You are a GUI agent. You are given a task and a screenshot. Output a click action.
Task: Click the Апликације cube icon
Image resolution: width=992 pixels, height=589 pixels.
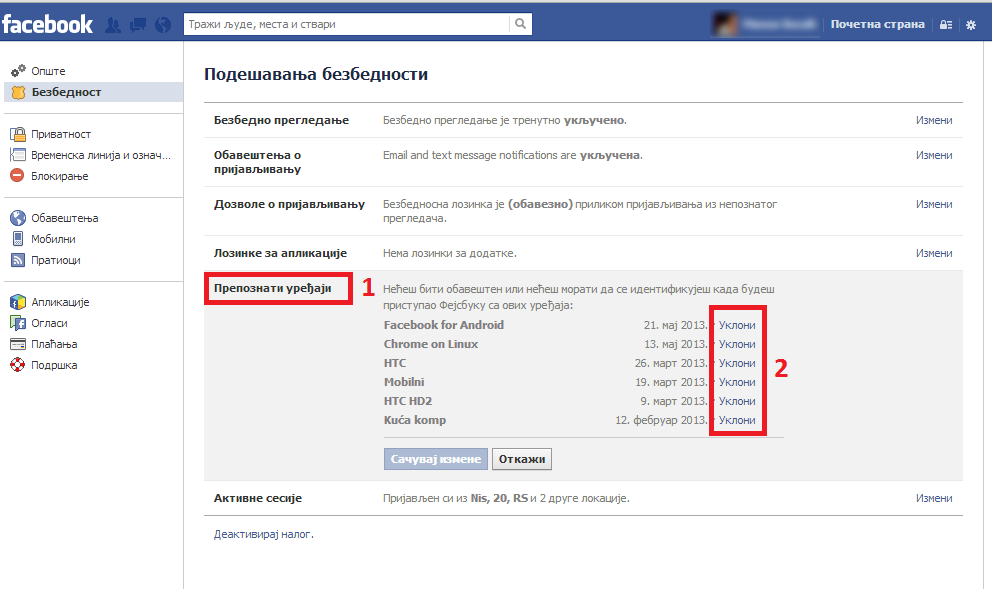click(x=18, y=302)
